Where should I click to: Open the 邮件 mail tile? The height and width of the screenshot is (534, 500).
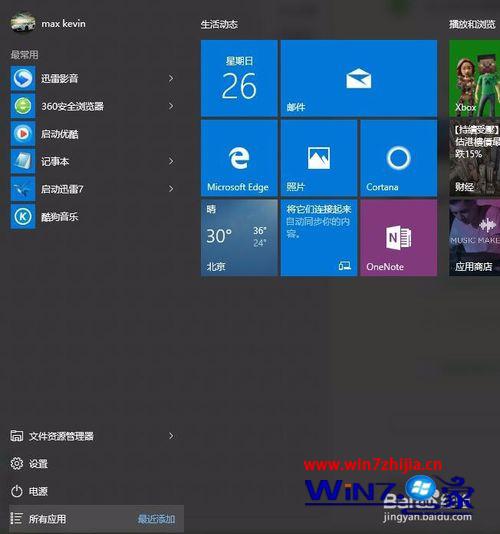click(x=359, y=78)
